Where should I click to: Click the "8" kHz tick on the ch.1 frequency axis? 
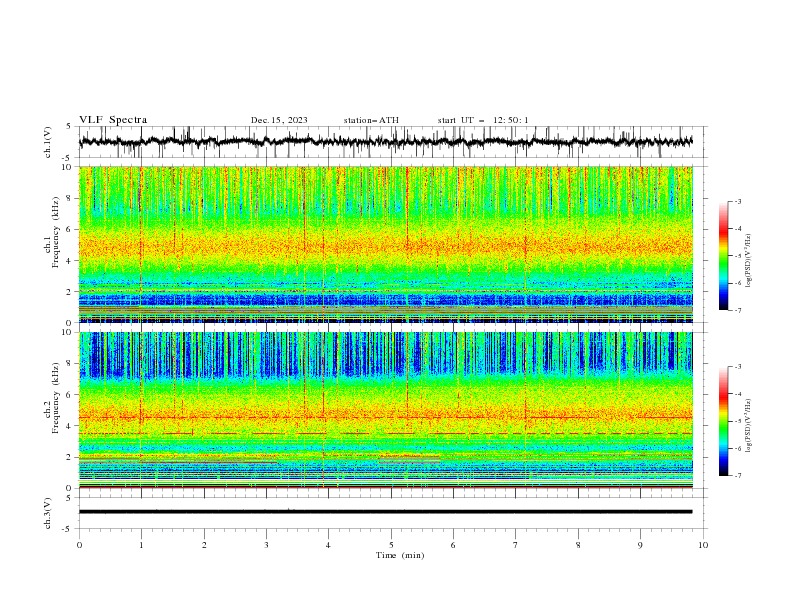(x=69, y=198)
